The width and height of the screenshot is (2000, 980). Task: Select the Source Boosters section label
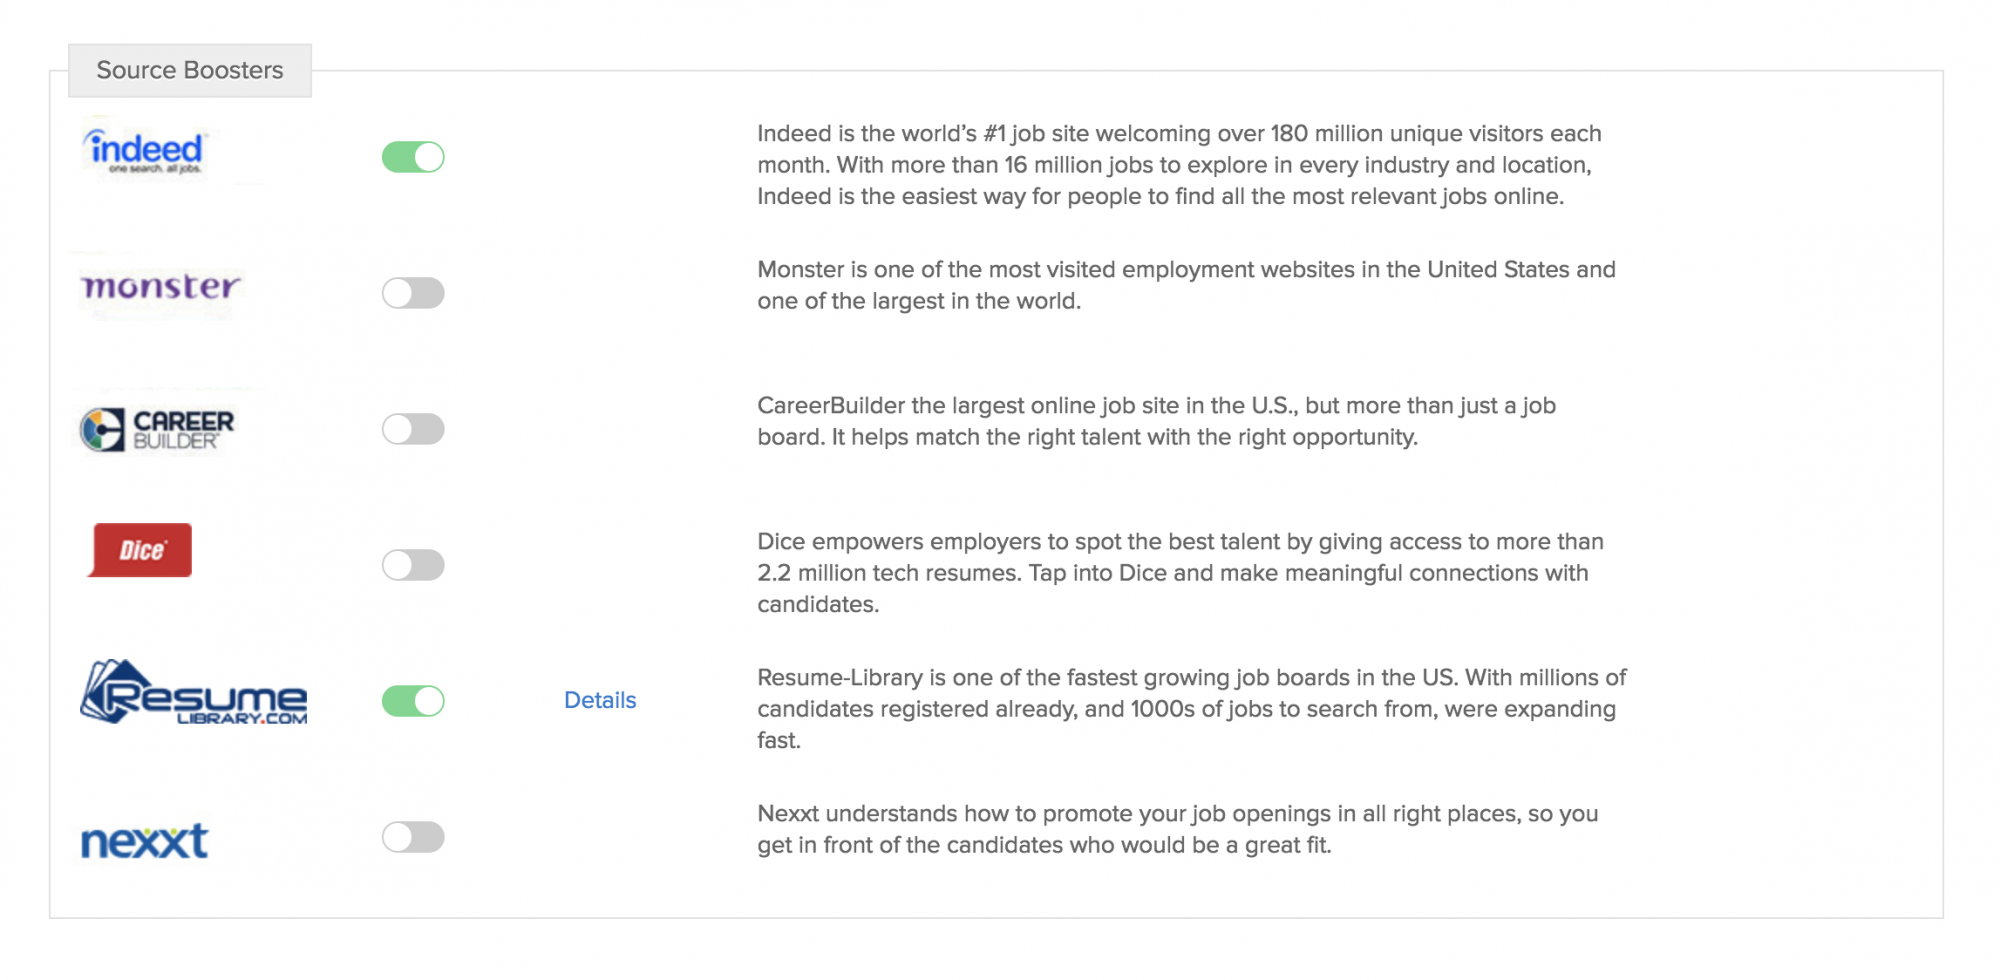[190, 70]
